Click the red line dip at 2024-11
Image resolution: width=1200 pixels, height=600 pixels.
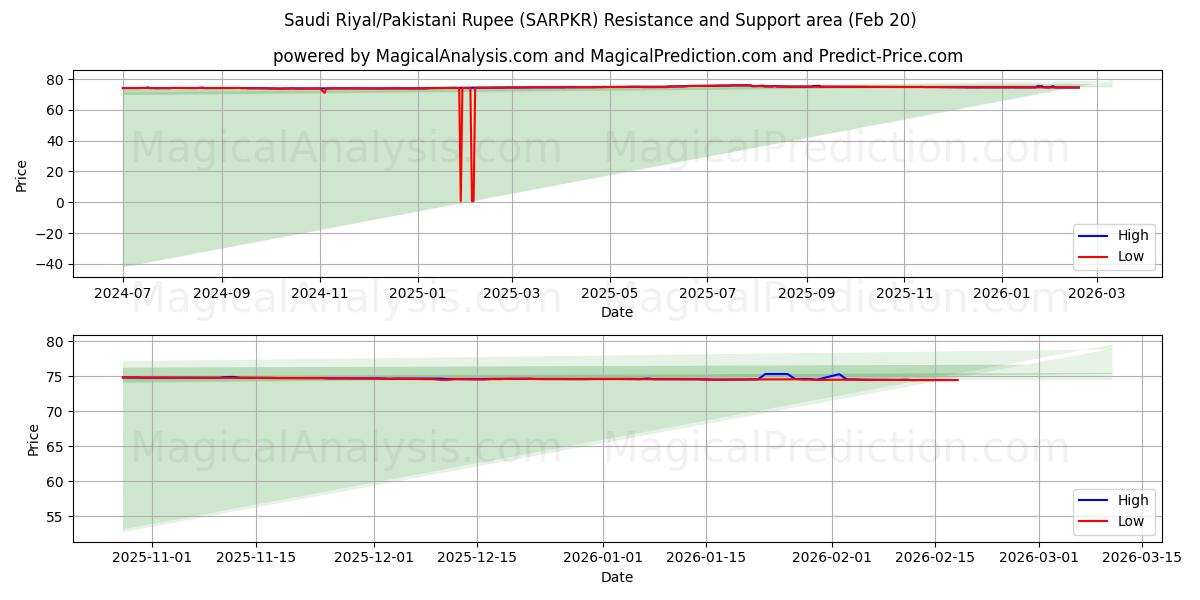click(x=322, y=92)
